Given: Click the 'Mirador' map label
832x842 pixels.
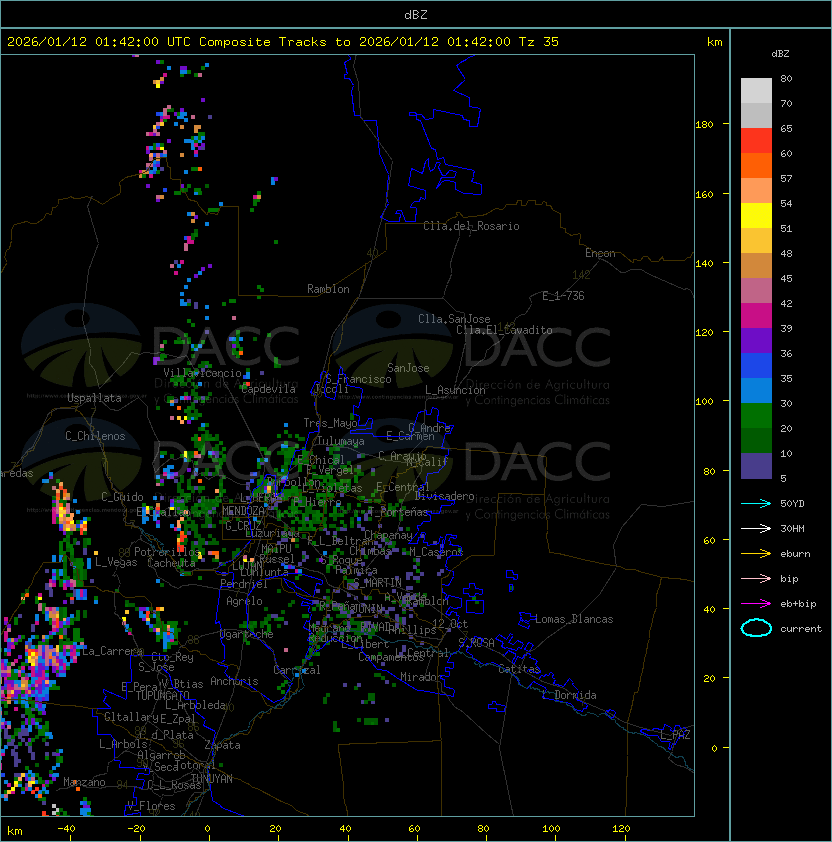Looking at the screenshot, I should (x=422, y=677).
